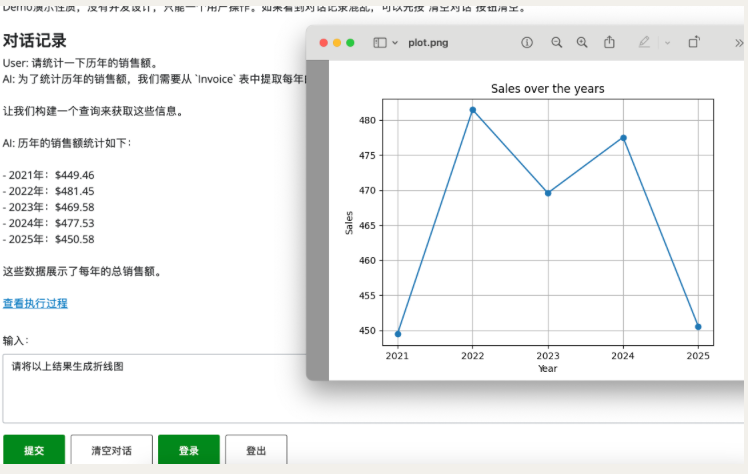Expand the Markup options dropdown arrow

point(667,43)
